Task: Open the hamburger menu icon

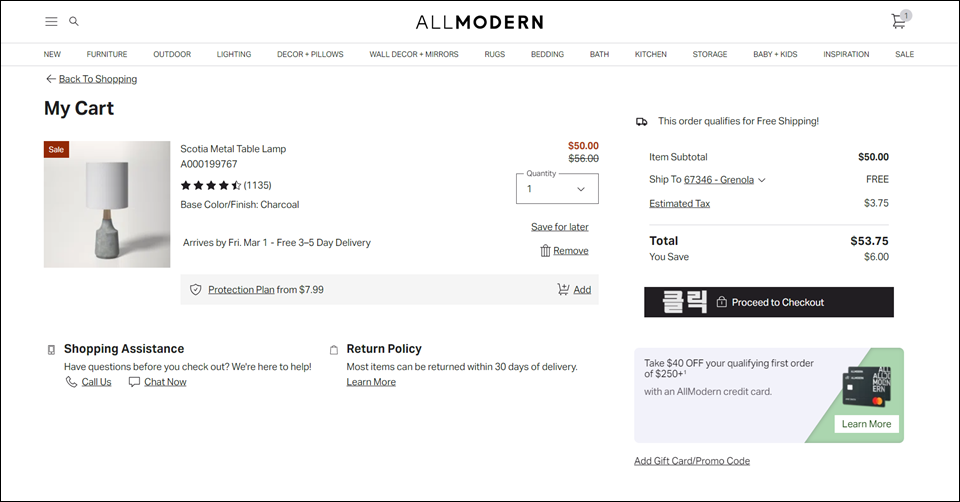Action: coord(51,21)
